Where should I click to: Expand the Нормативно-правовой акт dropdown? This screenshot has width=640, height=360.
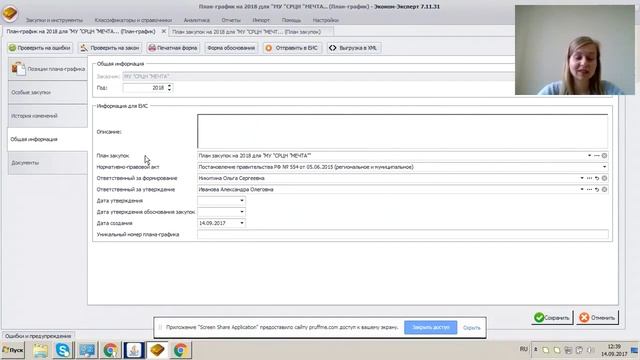[x=604, y=167]
